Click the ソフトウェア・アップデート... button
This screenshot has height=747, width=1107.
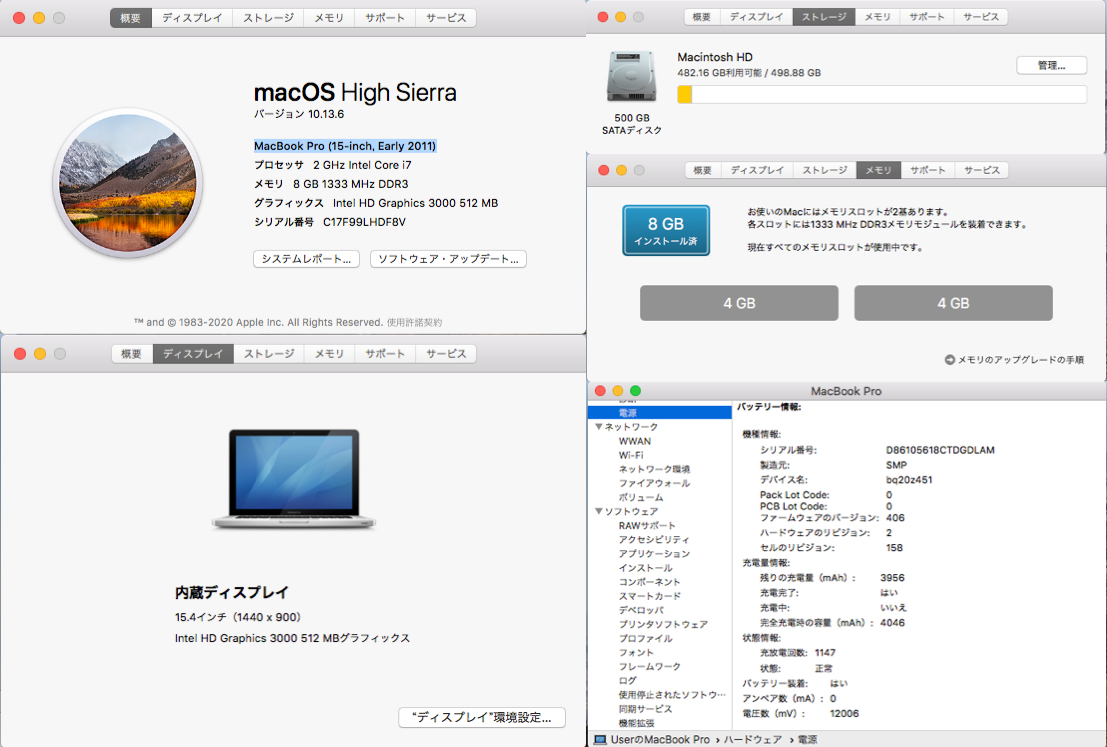pyautogui.click(x=448, y=259)
